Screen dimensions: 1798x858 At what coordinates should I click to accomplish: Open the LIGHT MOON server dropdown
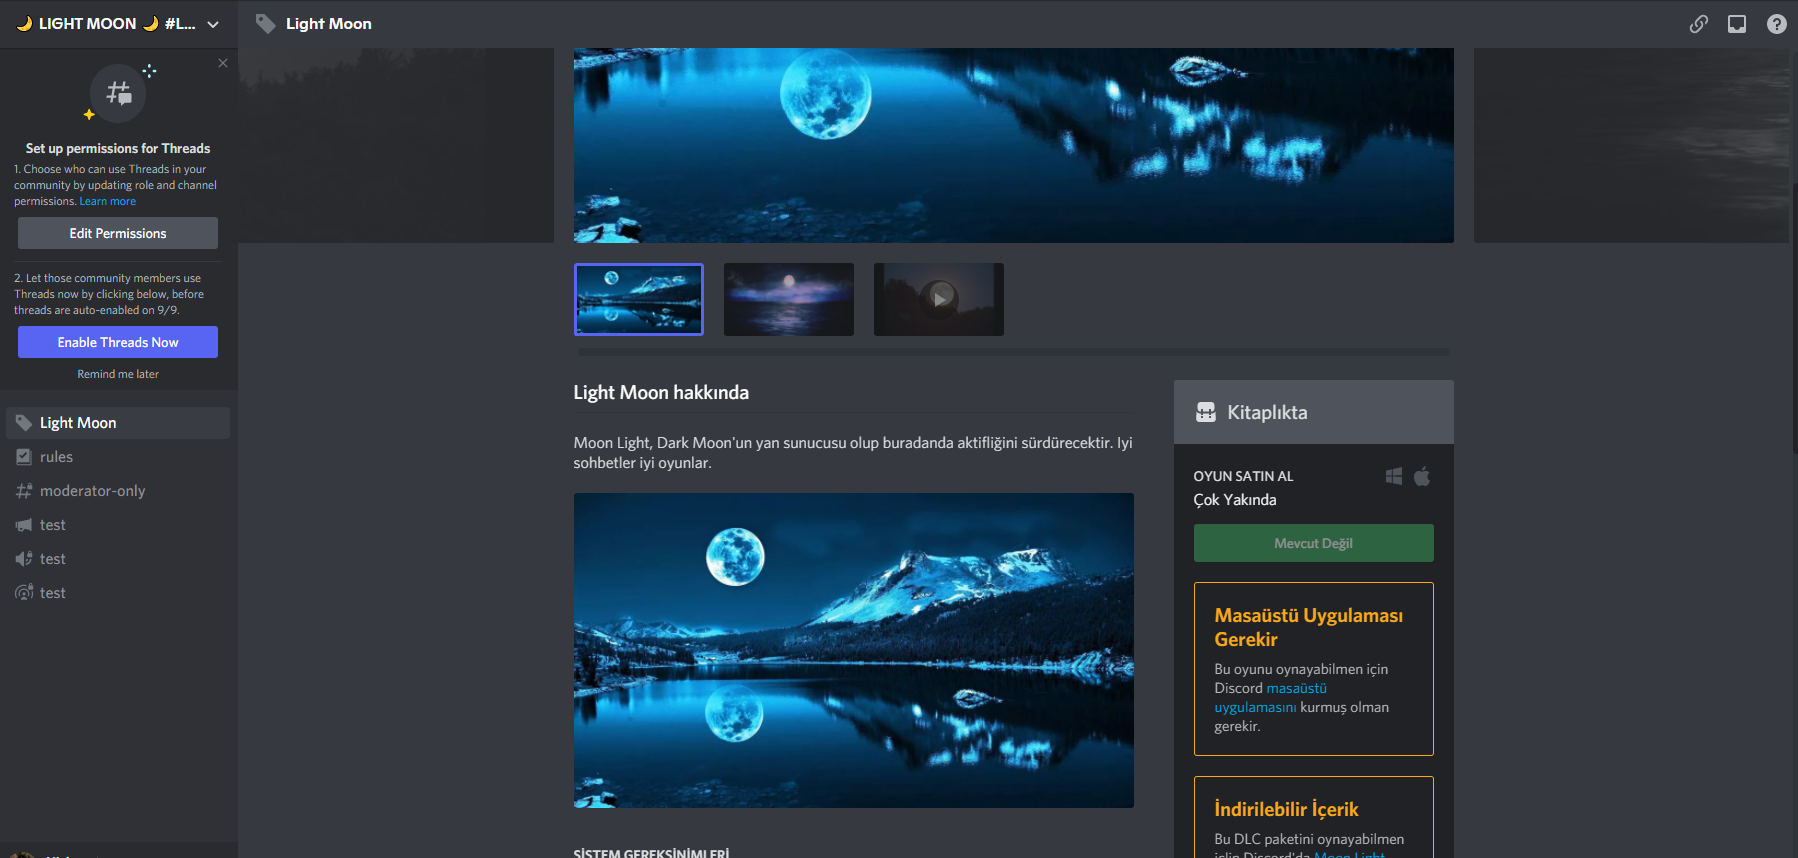(118, 24)
